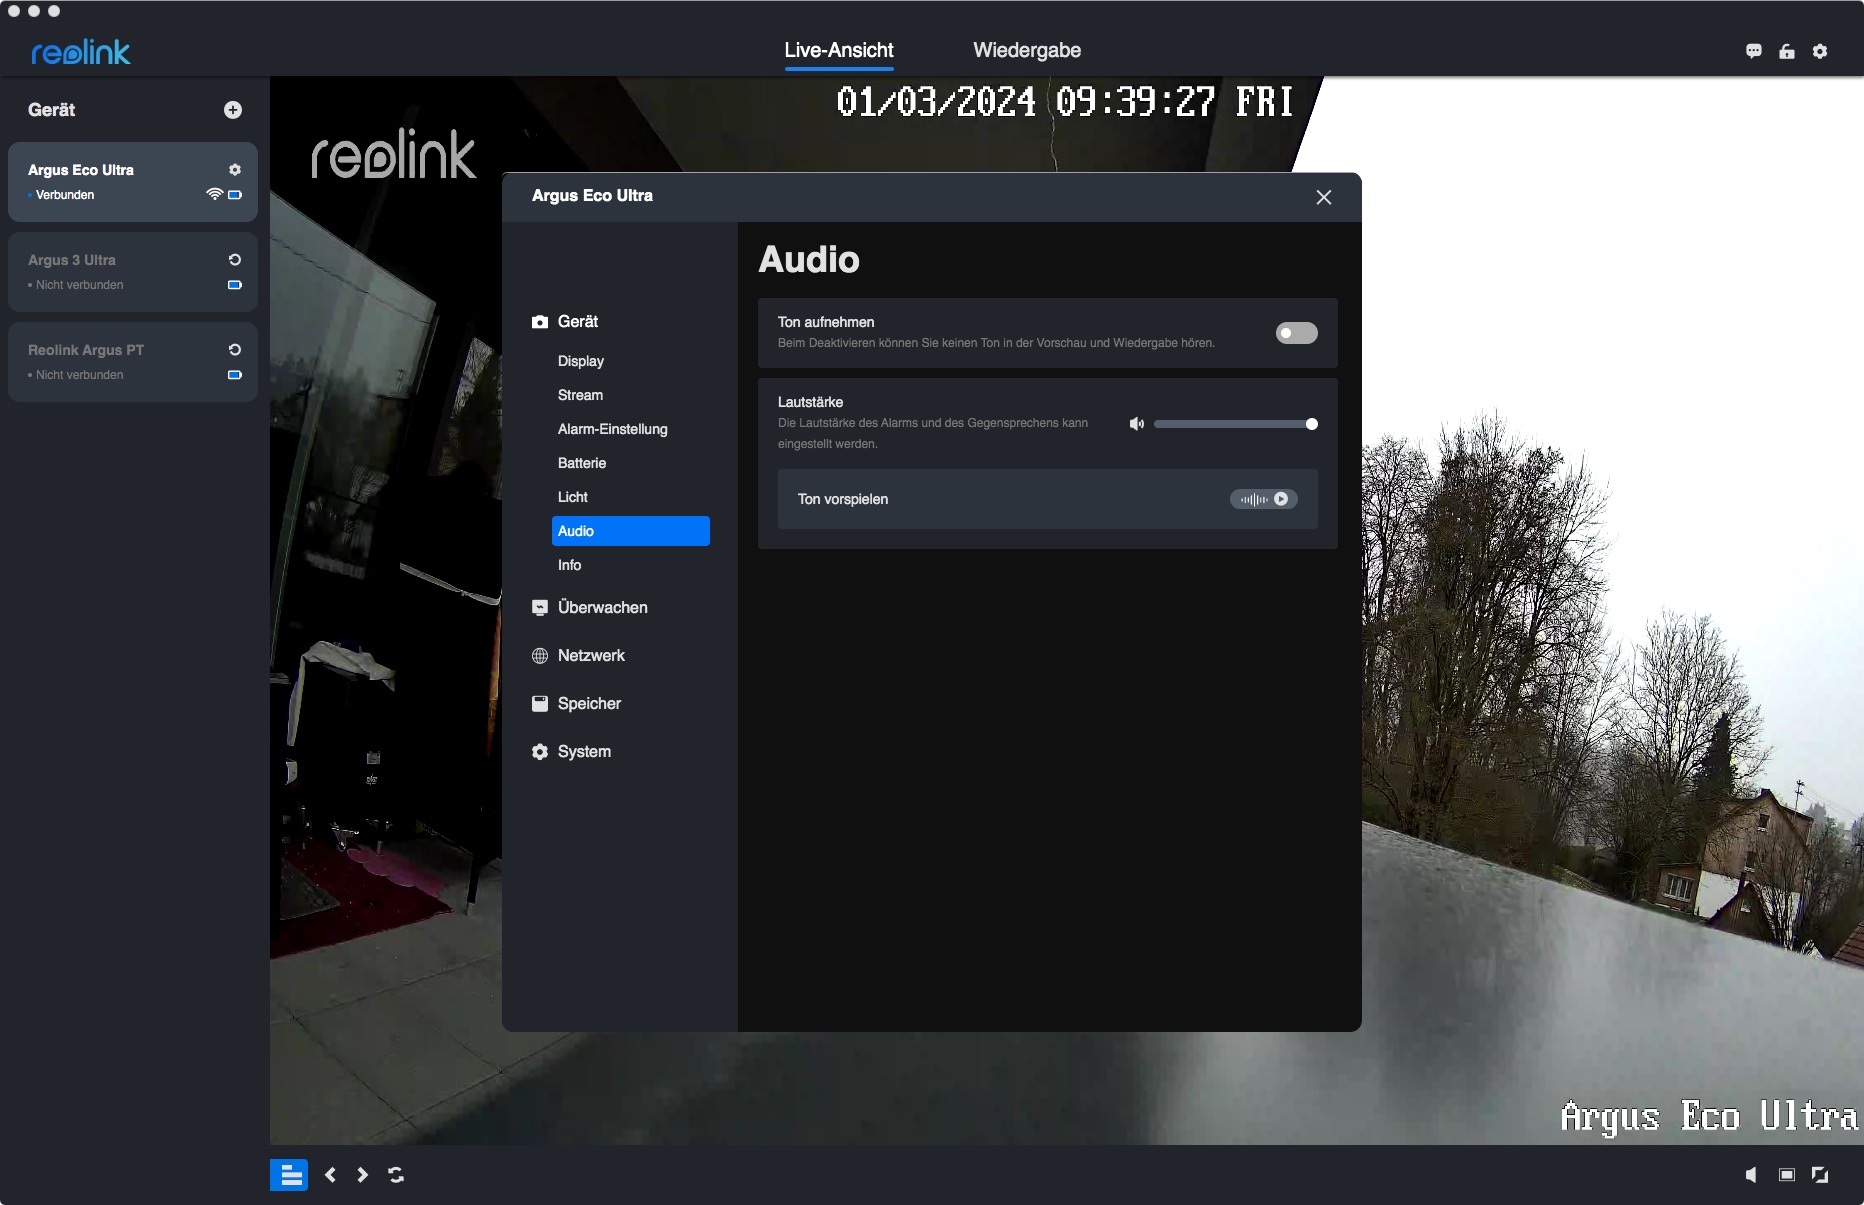Viewport: 1864px width, 1205px height.
Task: Reconnect the Argus 3 Ultra camera
Action: point(235,260)
